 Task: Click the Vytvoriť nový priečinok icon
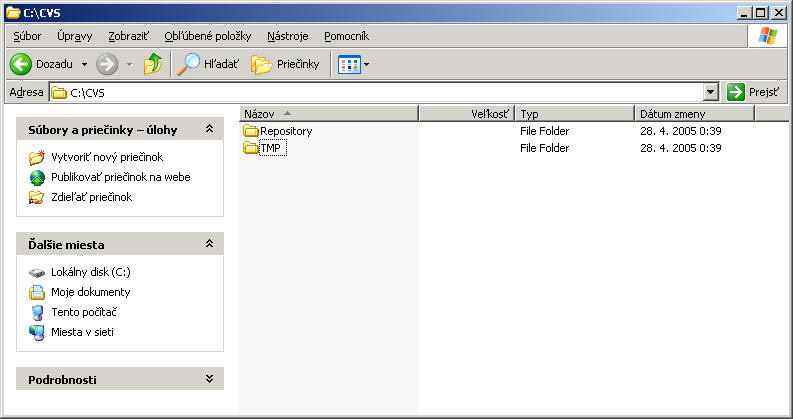[37, 157]
